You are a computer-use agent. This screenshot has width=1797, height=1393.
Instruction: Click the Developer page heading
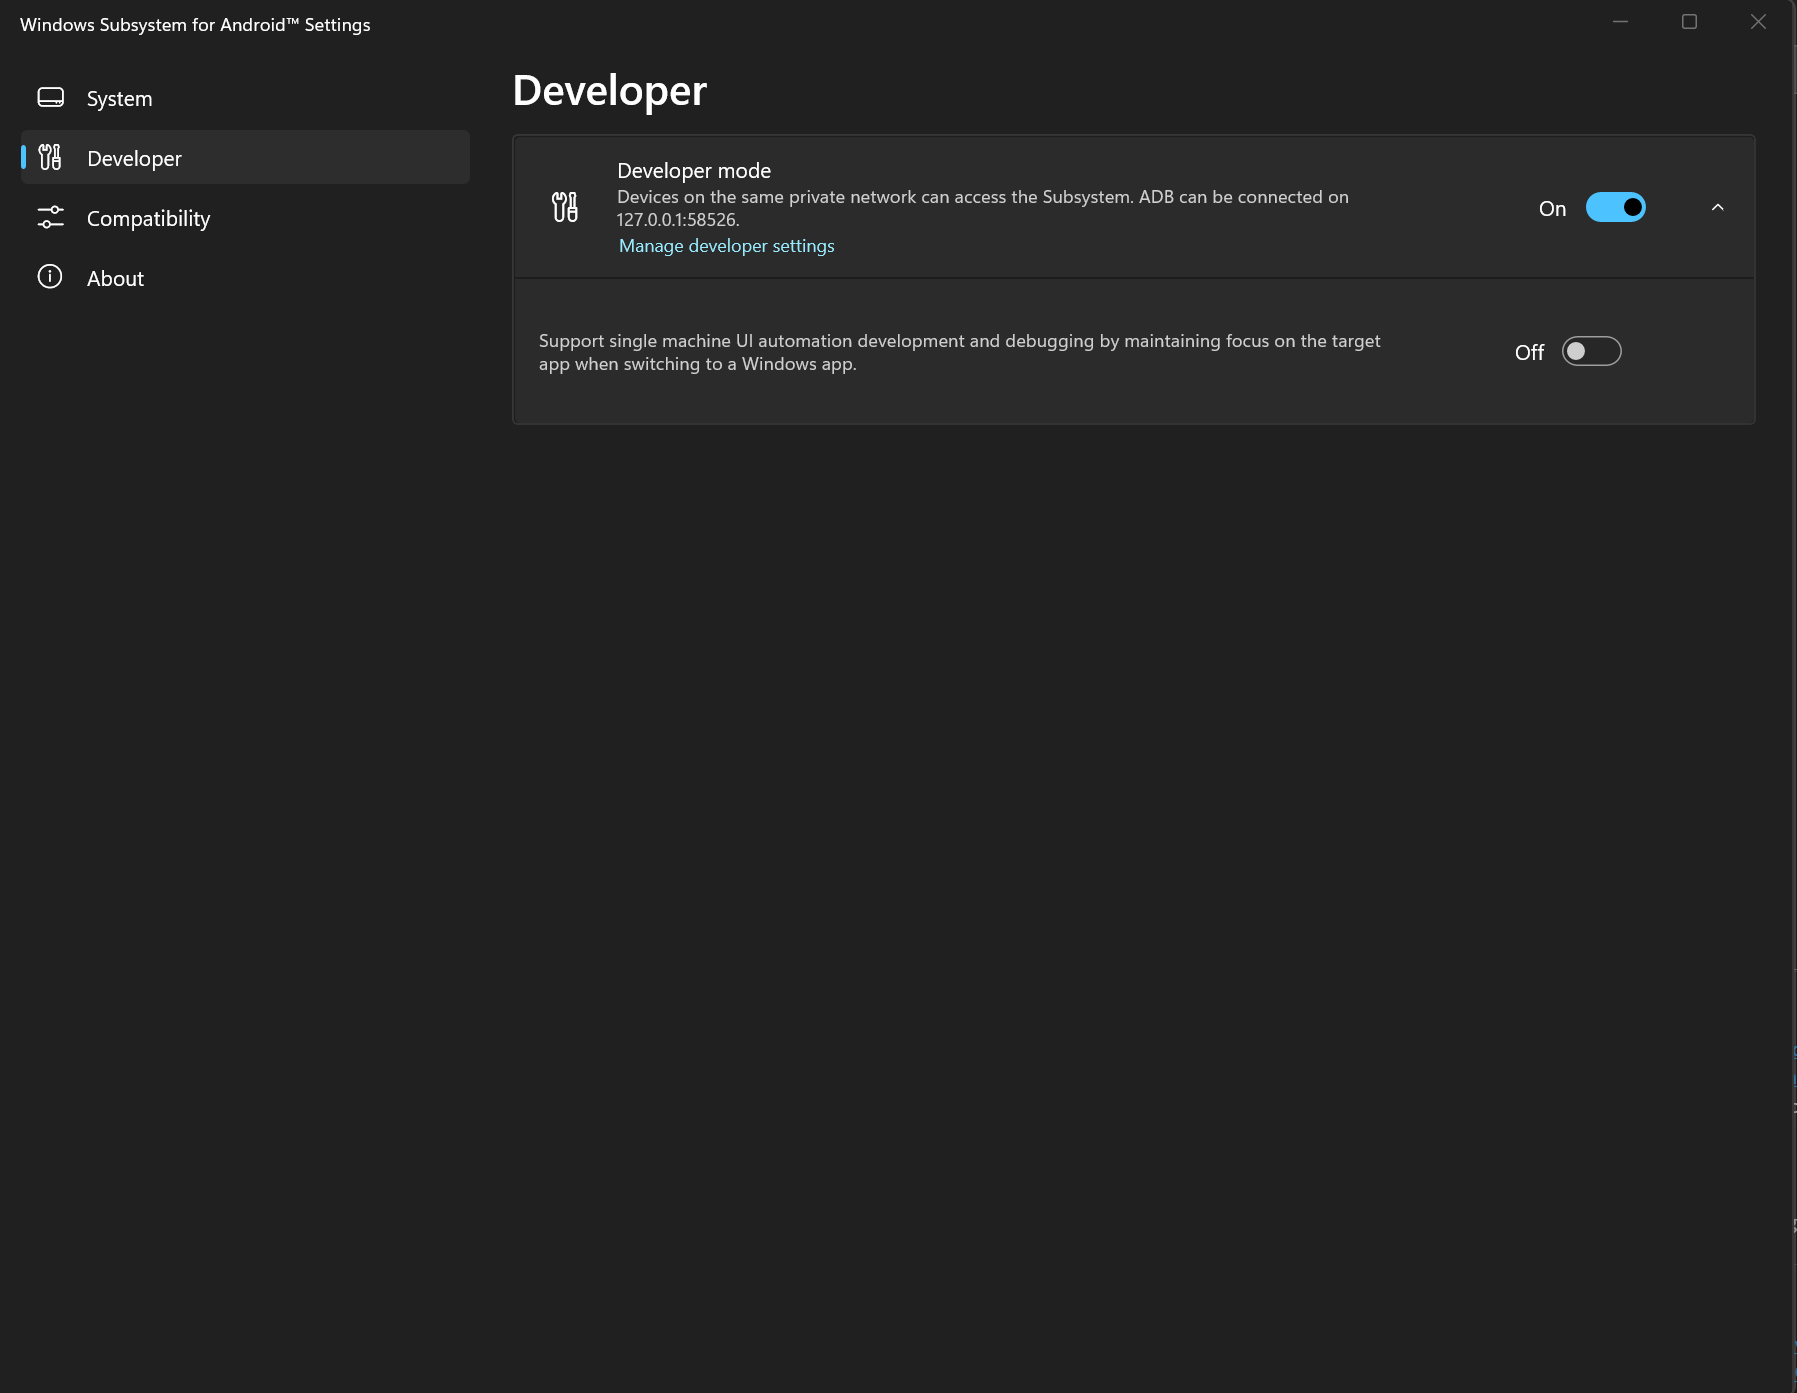pos(610,91)
